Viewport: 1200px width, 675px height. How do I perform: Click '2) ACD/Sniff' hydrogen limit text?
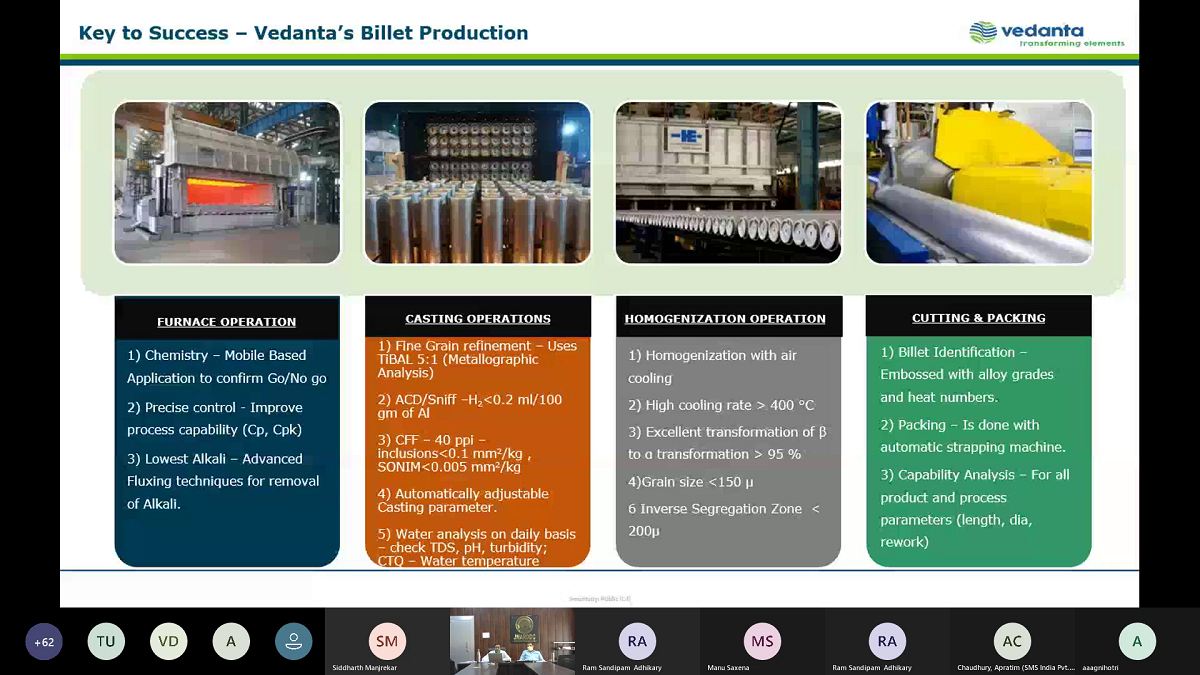pyautogui.click(x=470, y=406)
